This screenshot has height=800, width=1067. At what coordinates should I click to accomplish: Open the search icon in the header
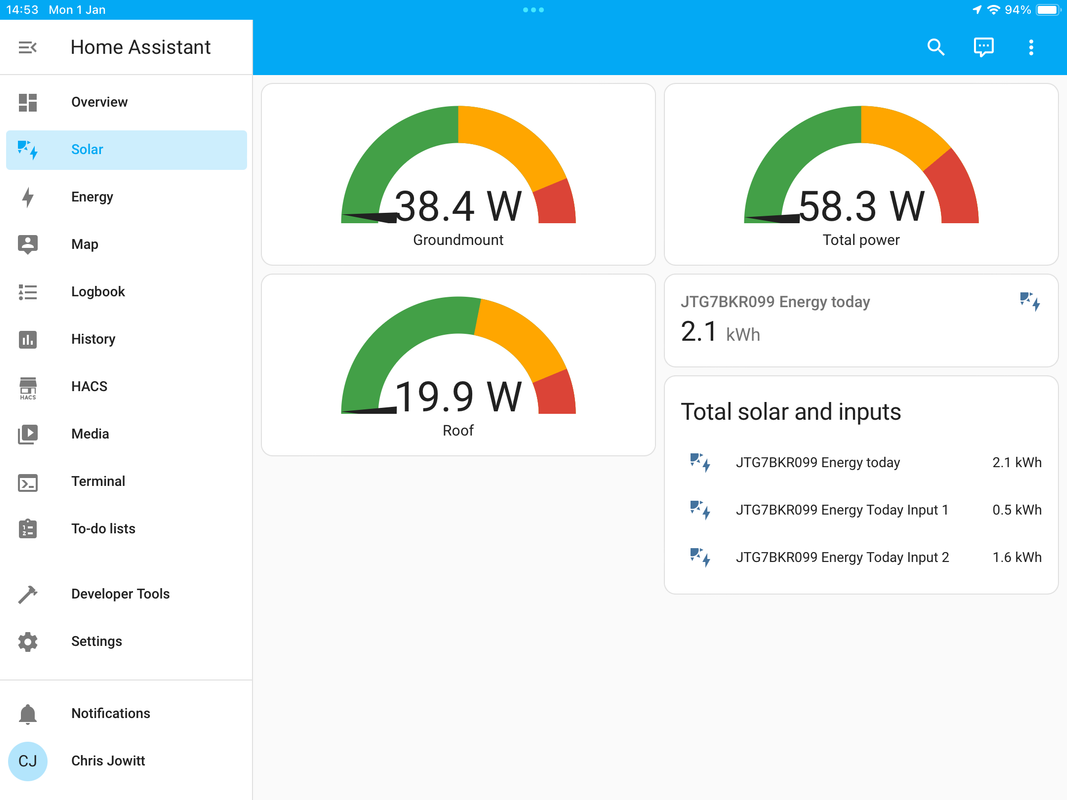[936, 47]
